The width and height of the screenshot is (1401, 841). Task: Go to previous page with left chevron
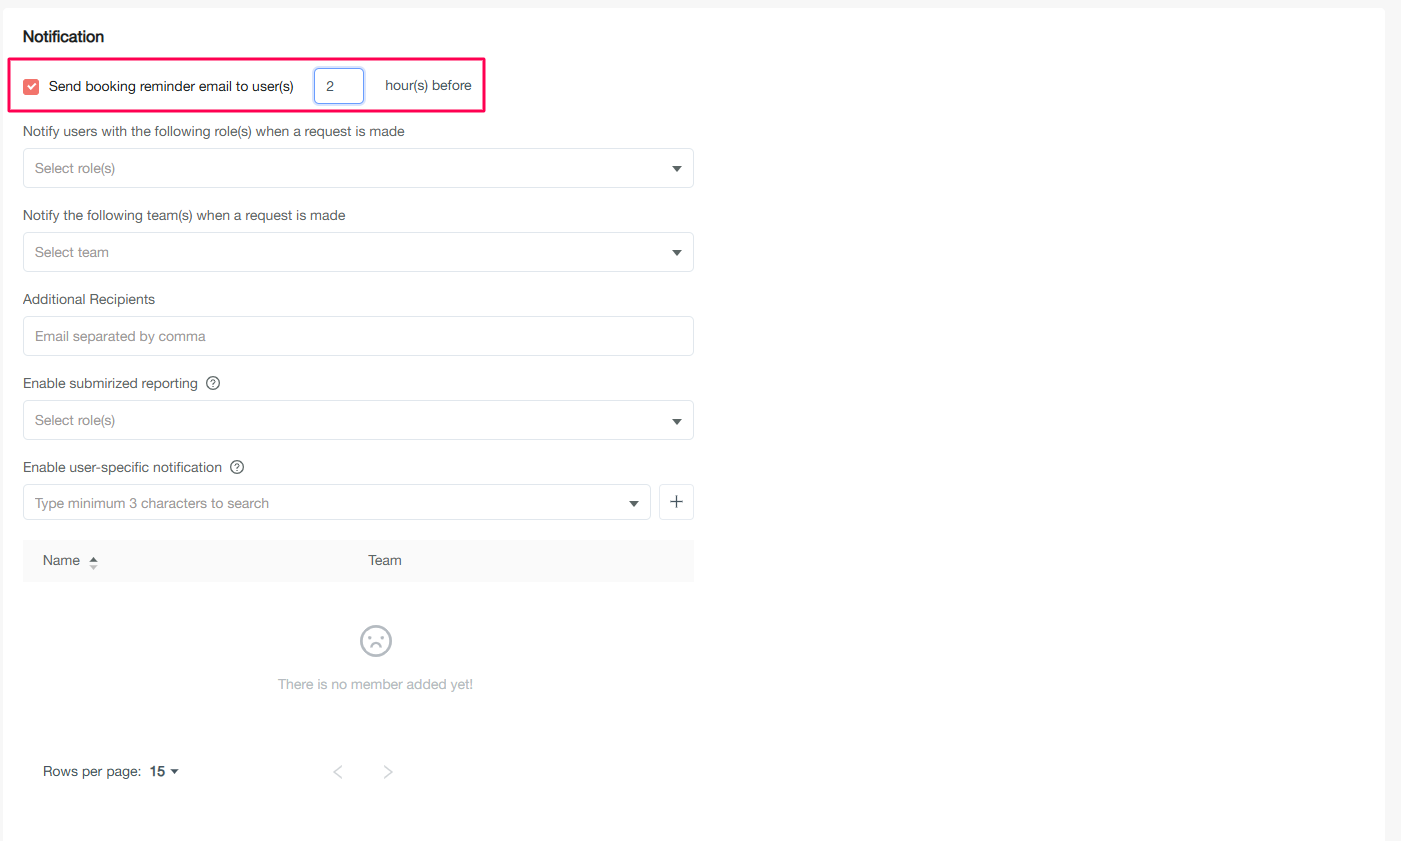[x=338, y=771]
